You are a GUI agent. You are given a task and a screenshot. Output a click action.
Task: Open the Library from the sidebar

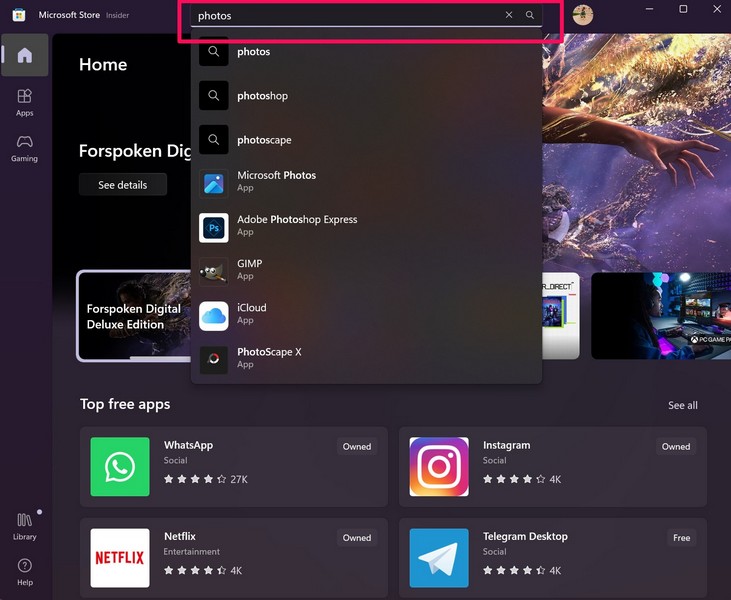pyautogui.click(x=25, y=526)
